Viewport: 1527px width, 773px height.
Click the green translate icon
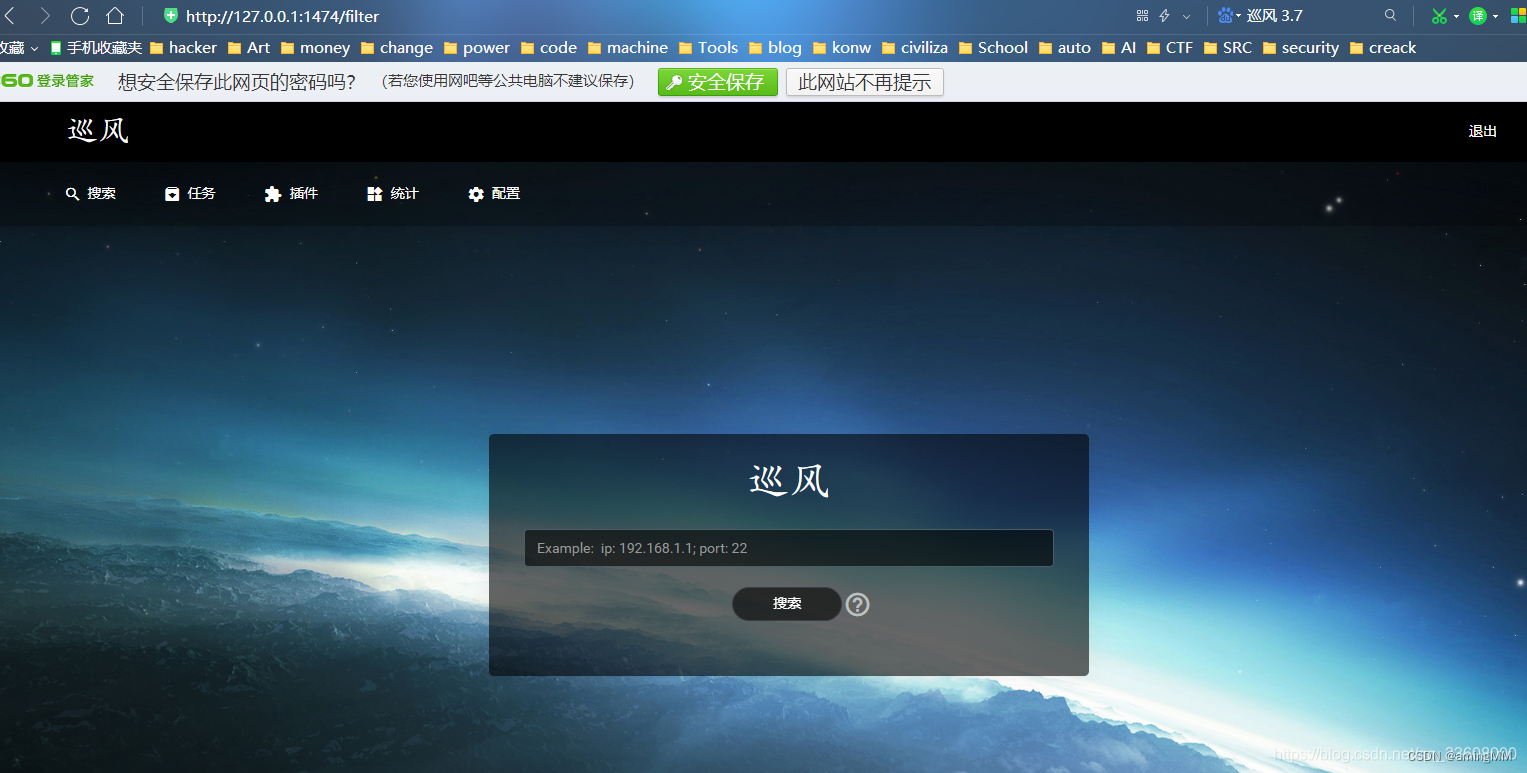point(1477,16)
